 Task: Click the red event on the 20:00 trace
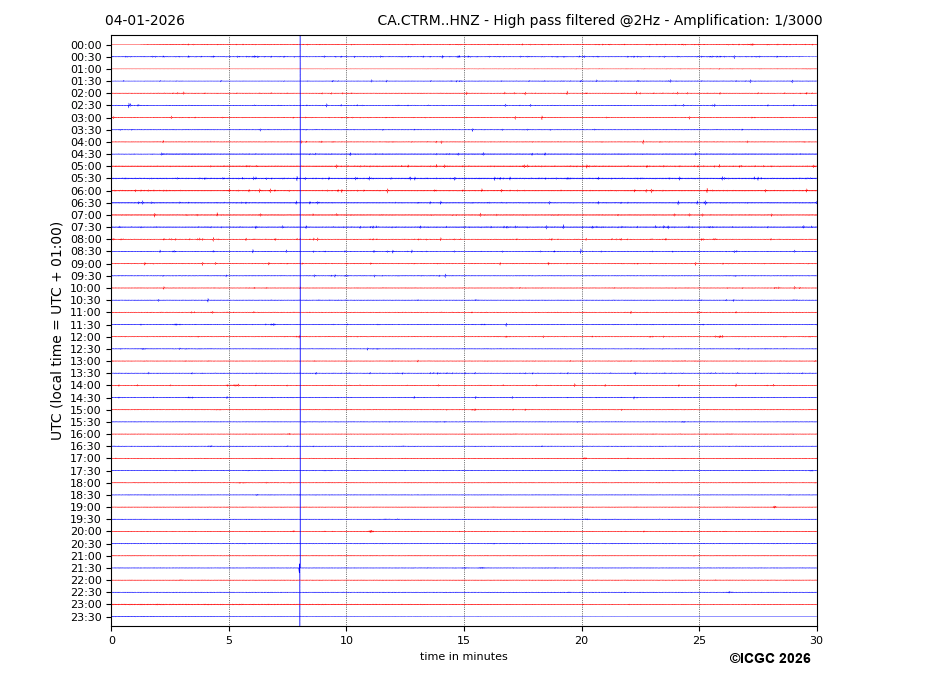coord(370,531)
